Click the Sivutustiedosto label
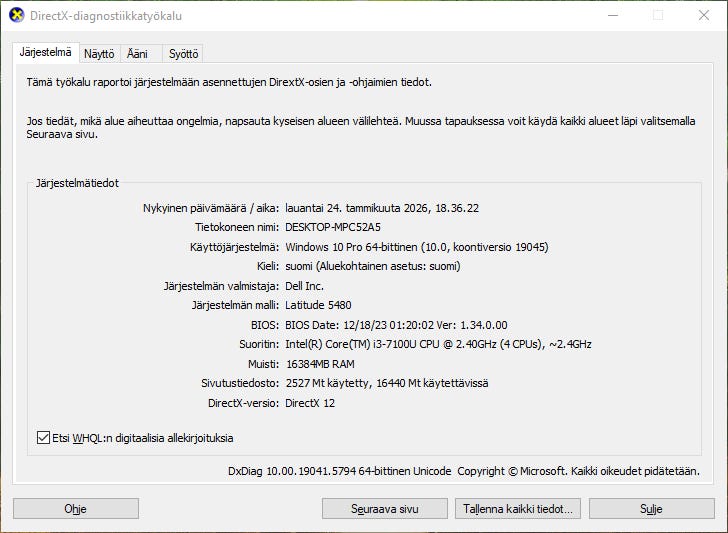The width and height of the screenshot is (728, 533). [240, 383]
